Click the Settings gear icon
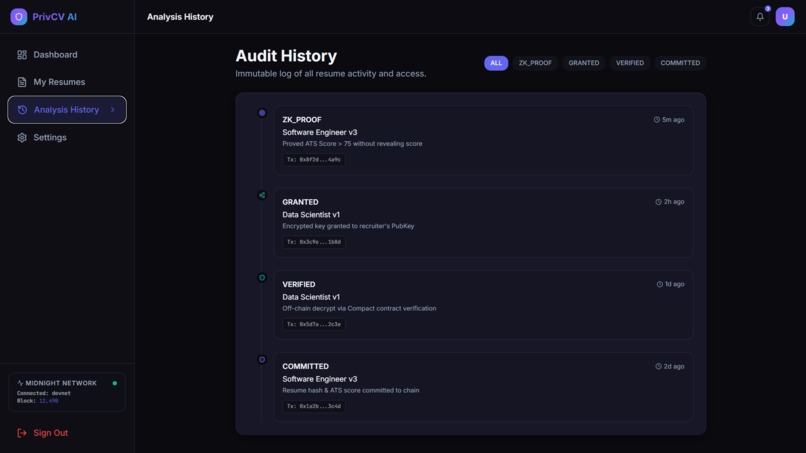The height and width of the screenshot is (453, 806). click(22, 137)
